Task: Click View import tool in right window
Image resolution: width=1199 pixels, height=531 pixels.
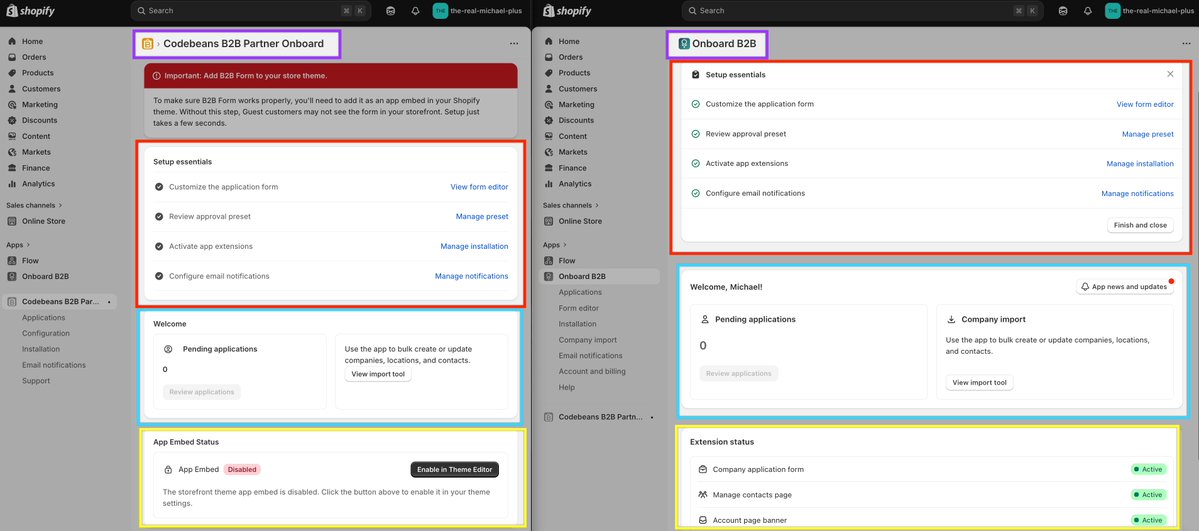Action: 980,383
